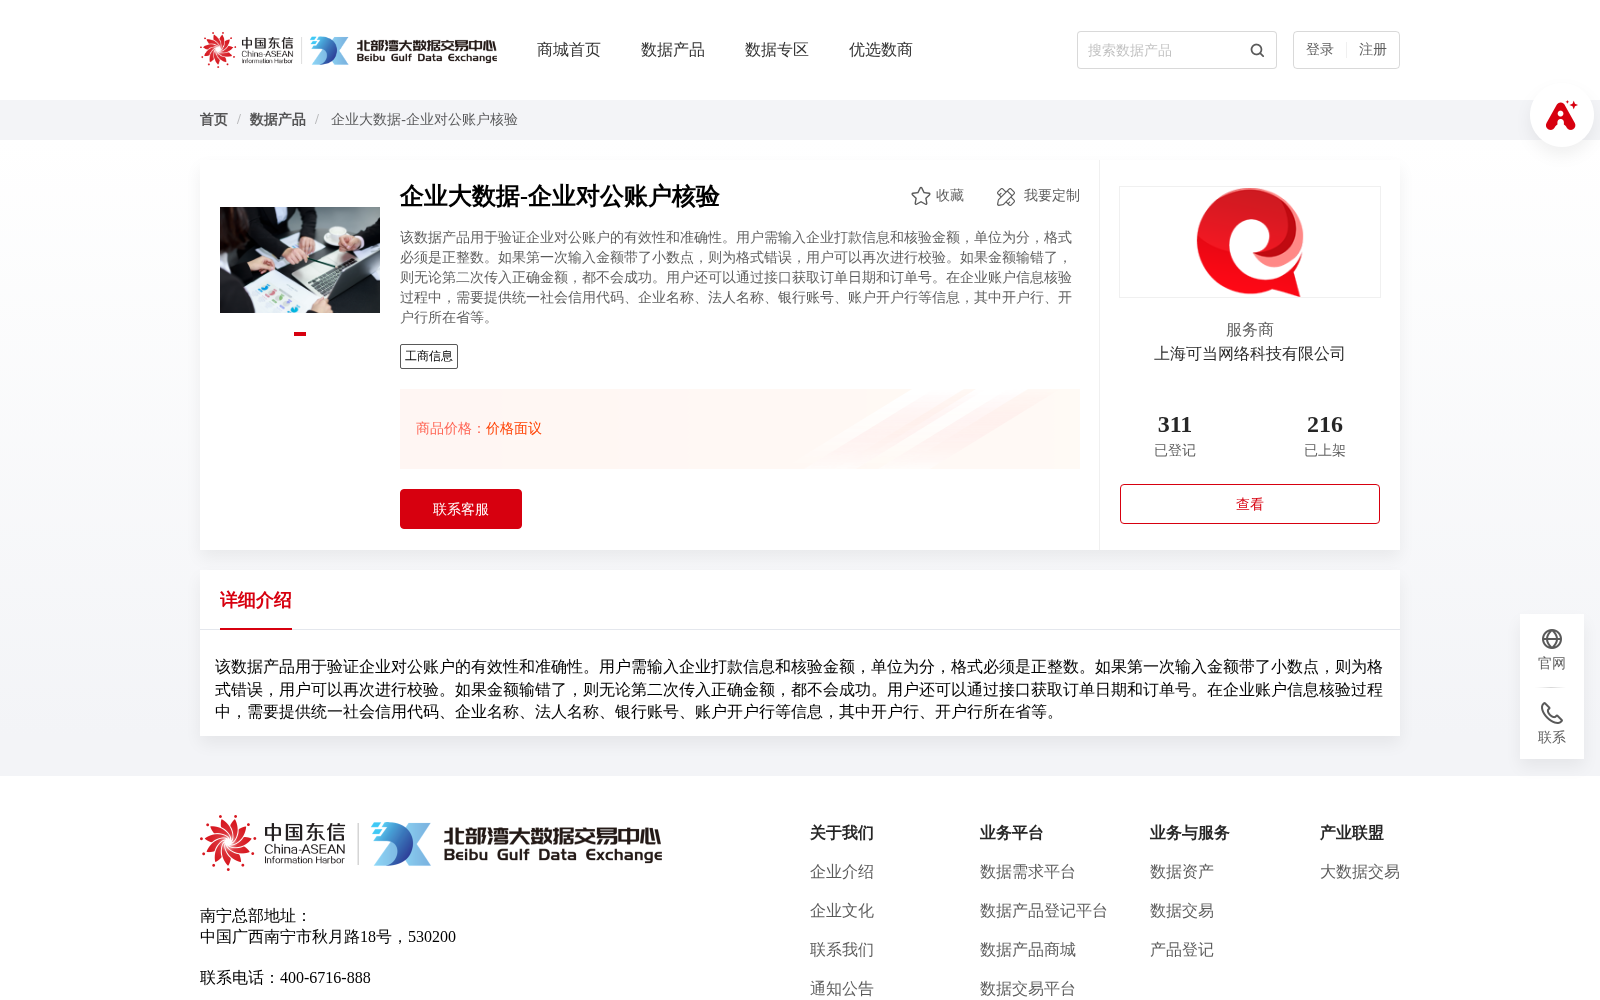Open footer link 联系我们
The image size is (1600, 1000).
(x=842, y=950)
